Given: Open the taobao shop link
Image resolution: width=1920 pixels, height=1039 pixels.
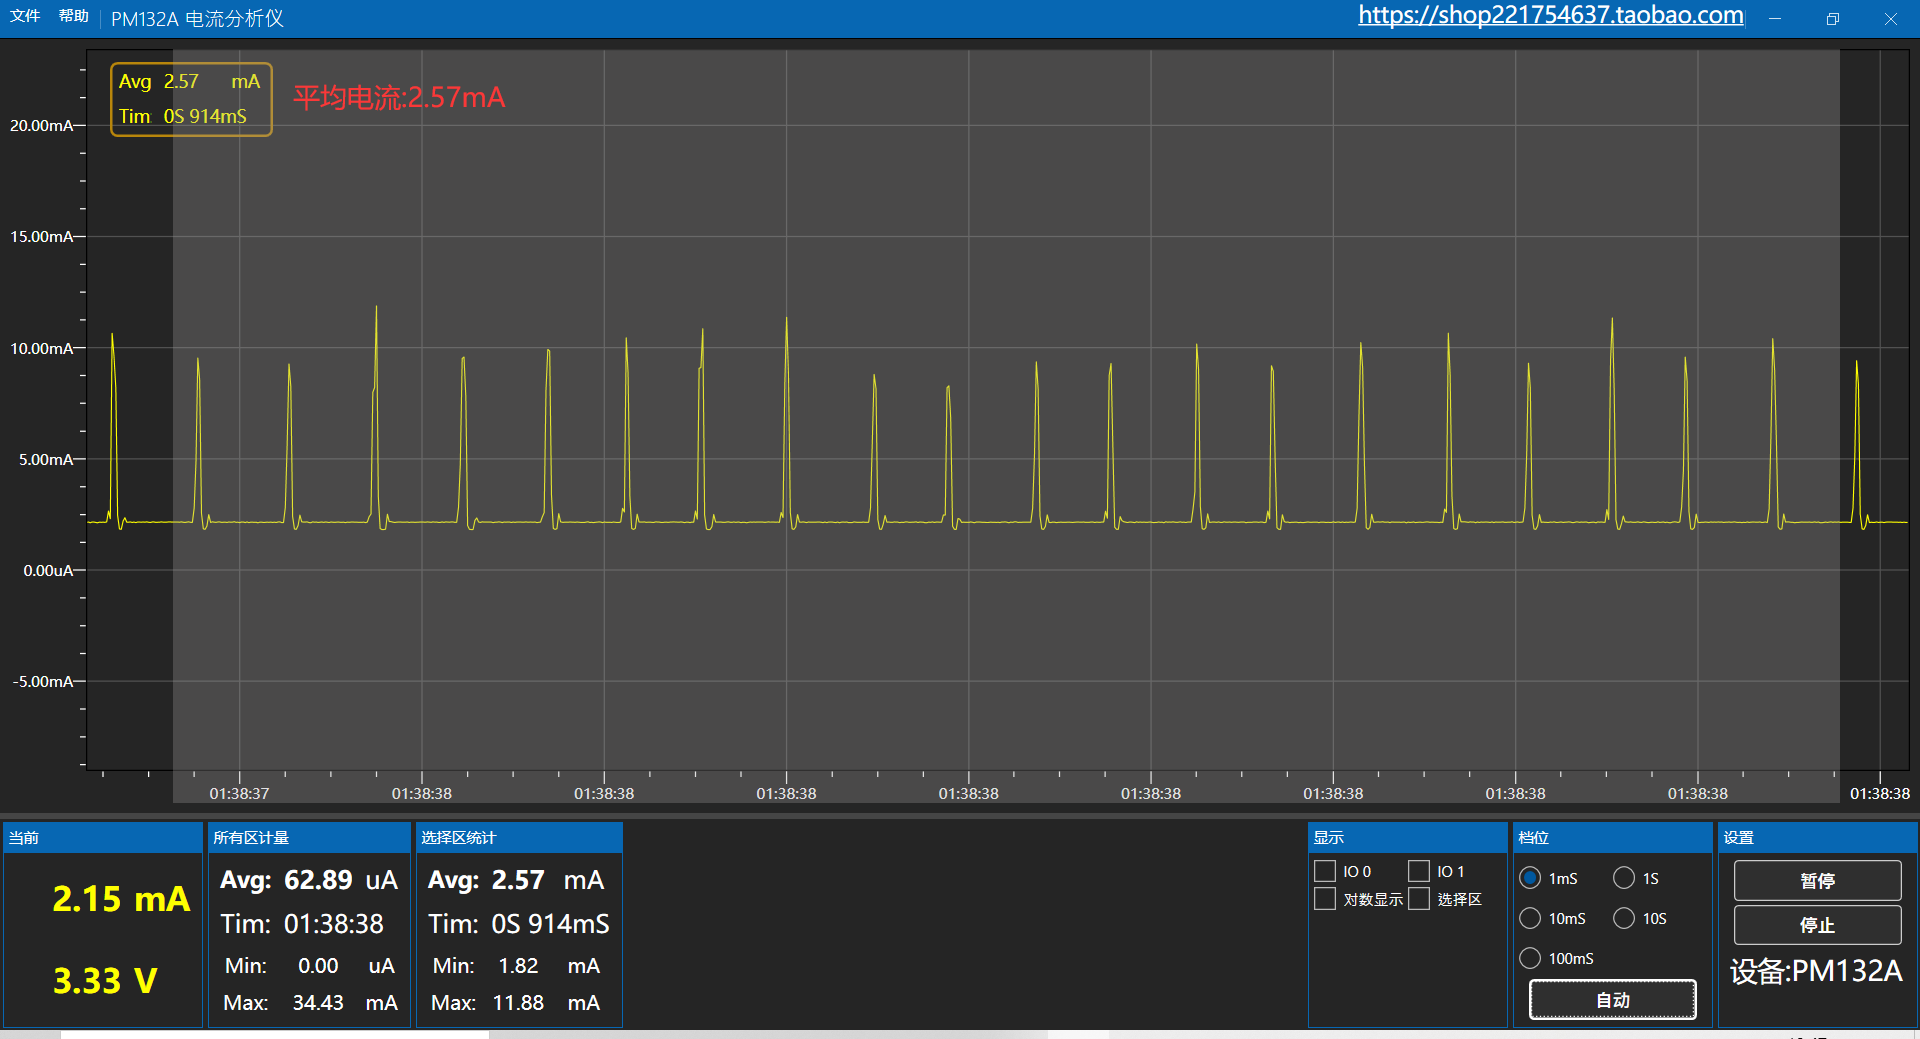Looking at the screenshot, I should [x=1550, y=15].
